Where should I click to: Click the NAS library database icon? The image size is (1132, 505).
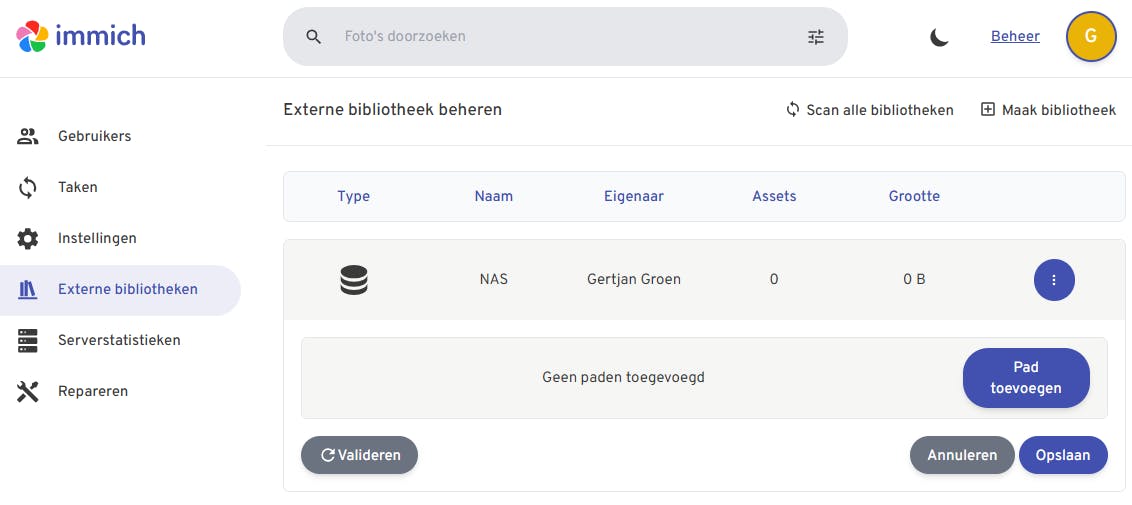tap(354, 280)
